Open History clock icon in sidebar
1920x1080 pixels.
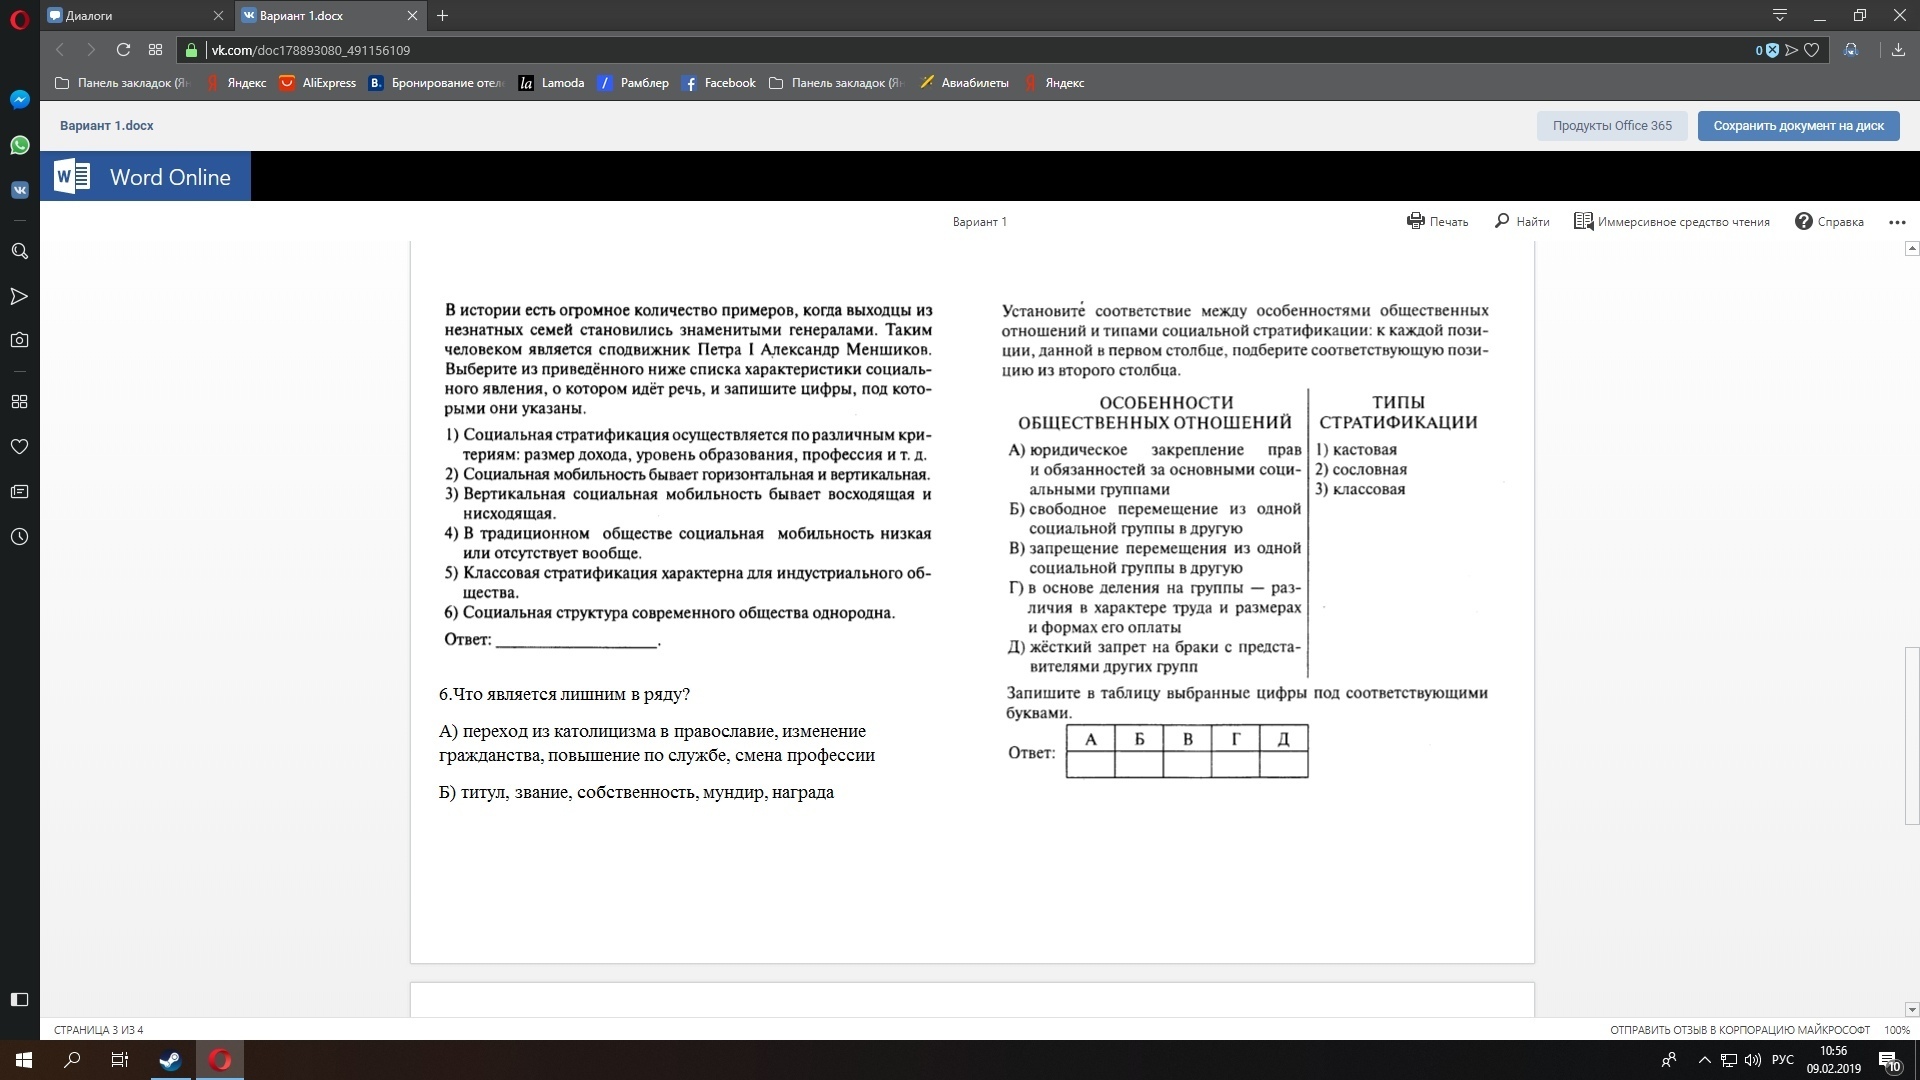point(19,537)
